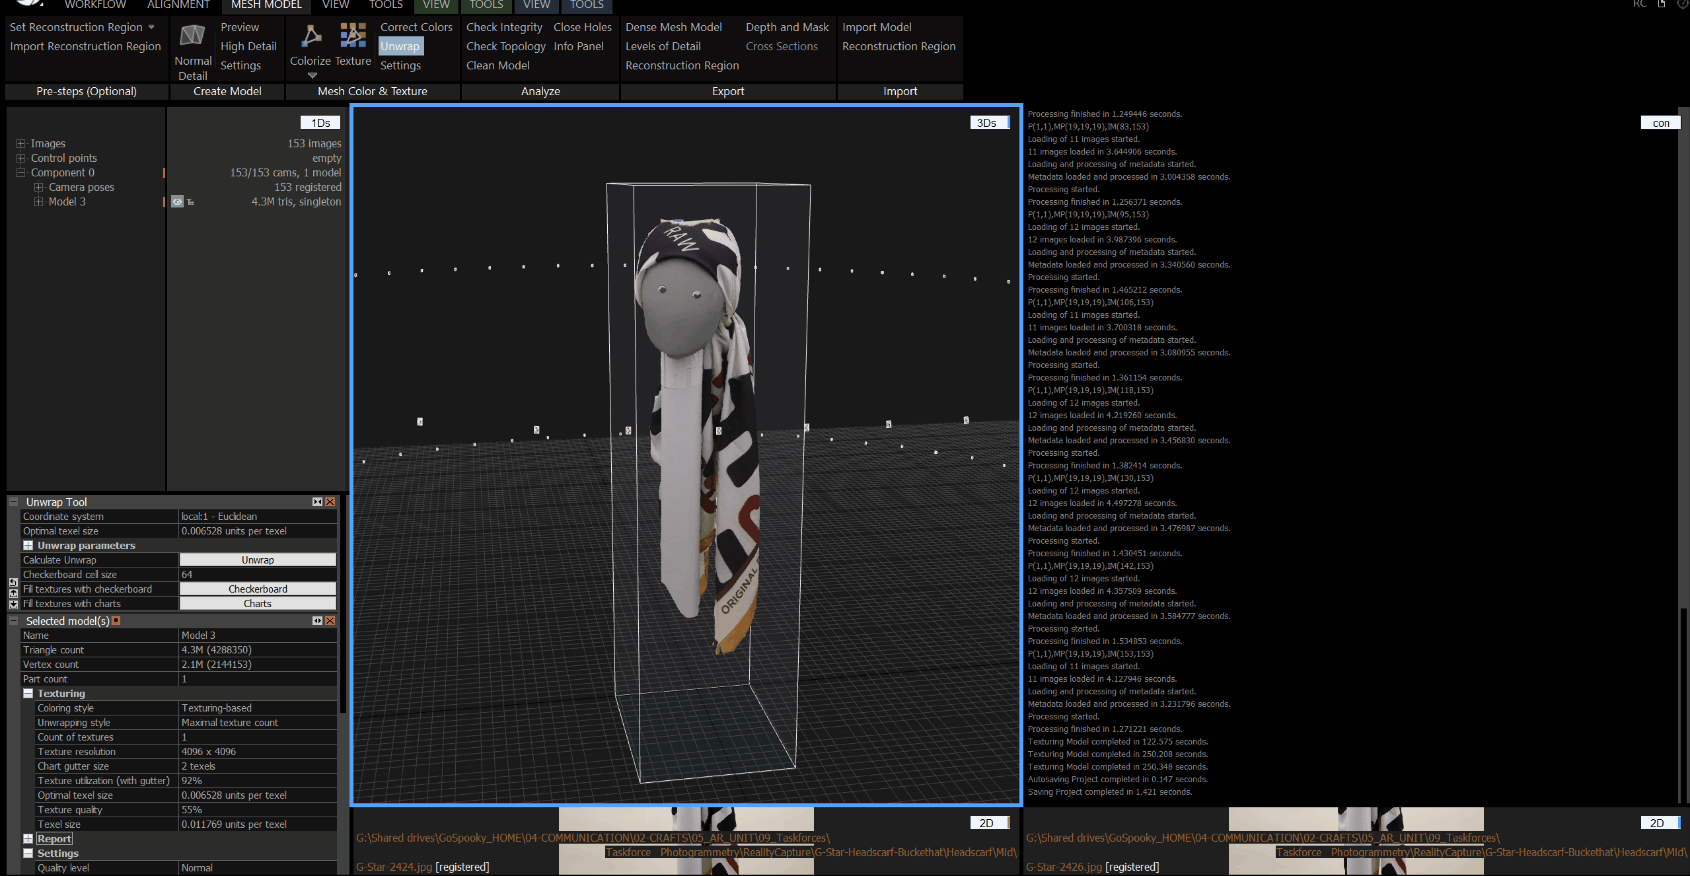Image resolution: width=1690 pixels, height=876 pixels.
Task: Collapse the Unwrap Tool panel header
Action: 14,502
